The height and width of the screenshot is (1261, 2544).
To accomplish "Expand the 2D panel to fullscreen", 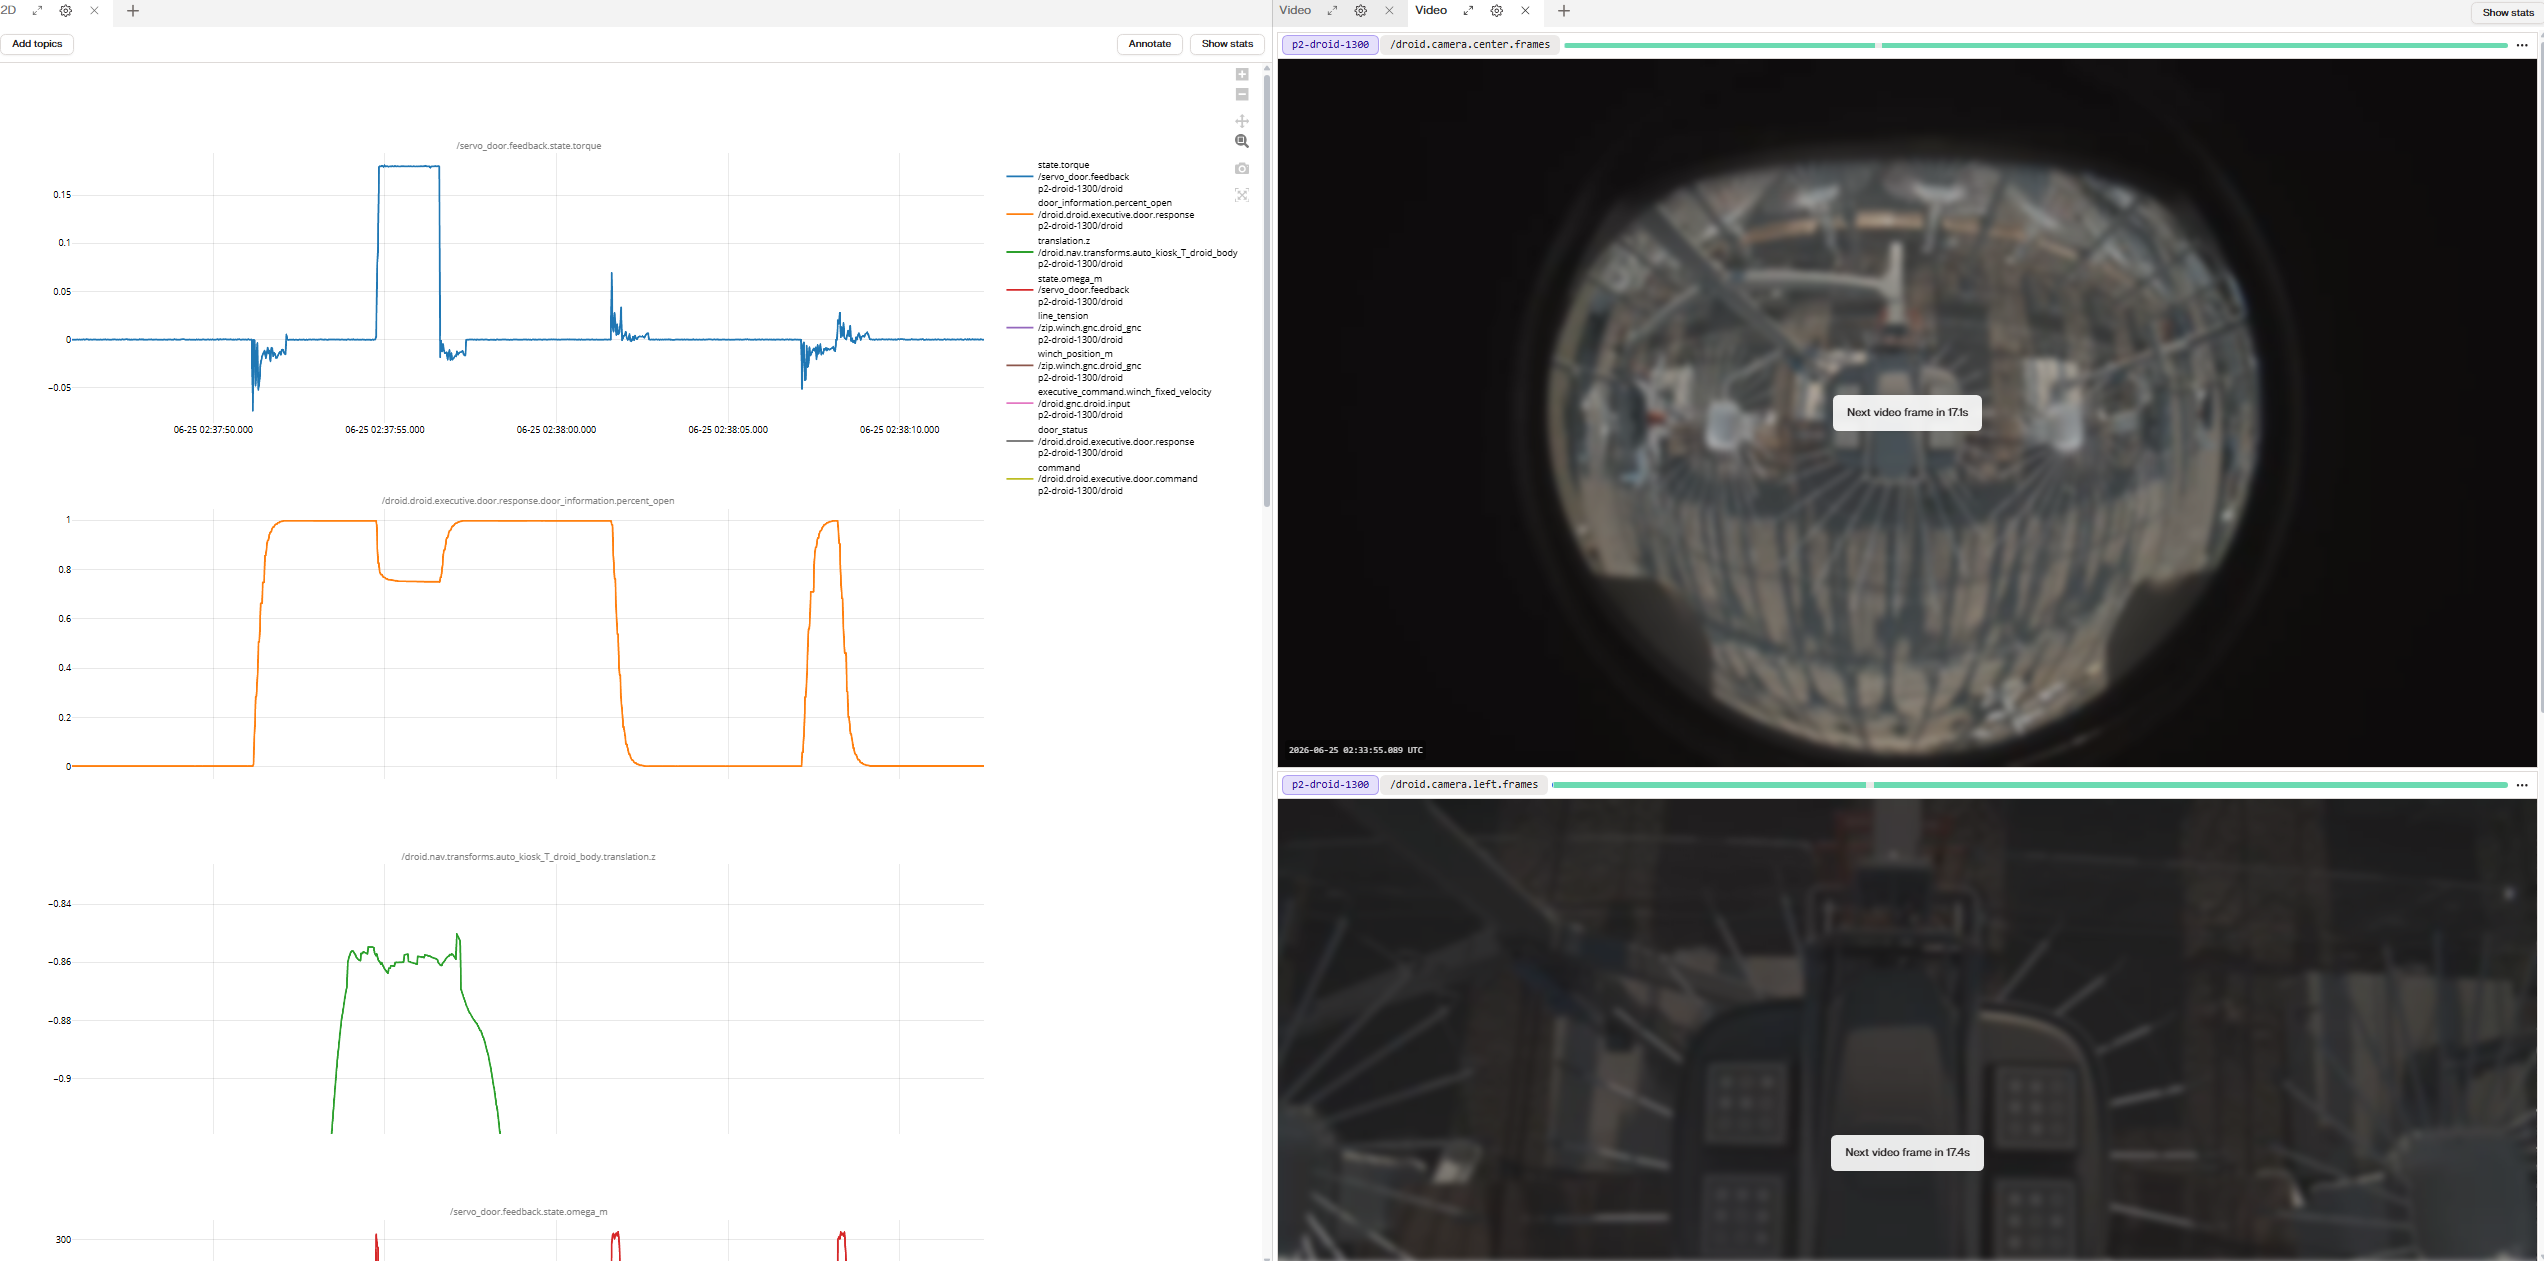I will coord(37,11).
